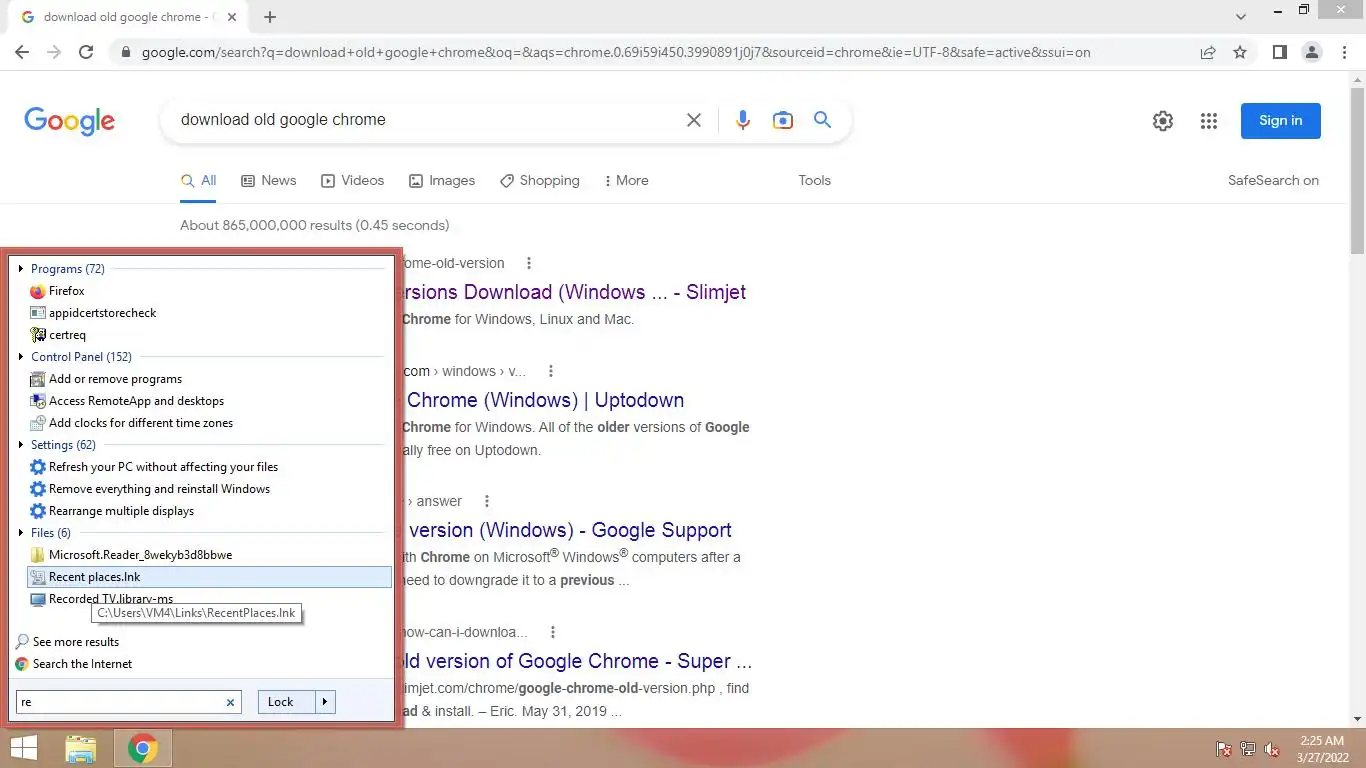
Task: Switch to the Images tab
Action: point(442,181)
